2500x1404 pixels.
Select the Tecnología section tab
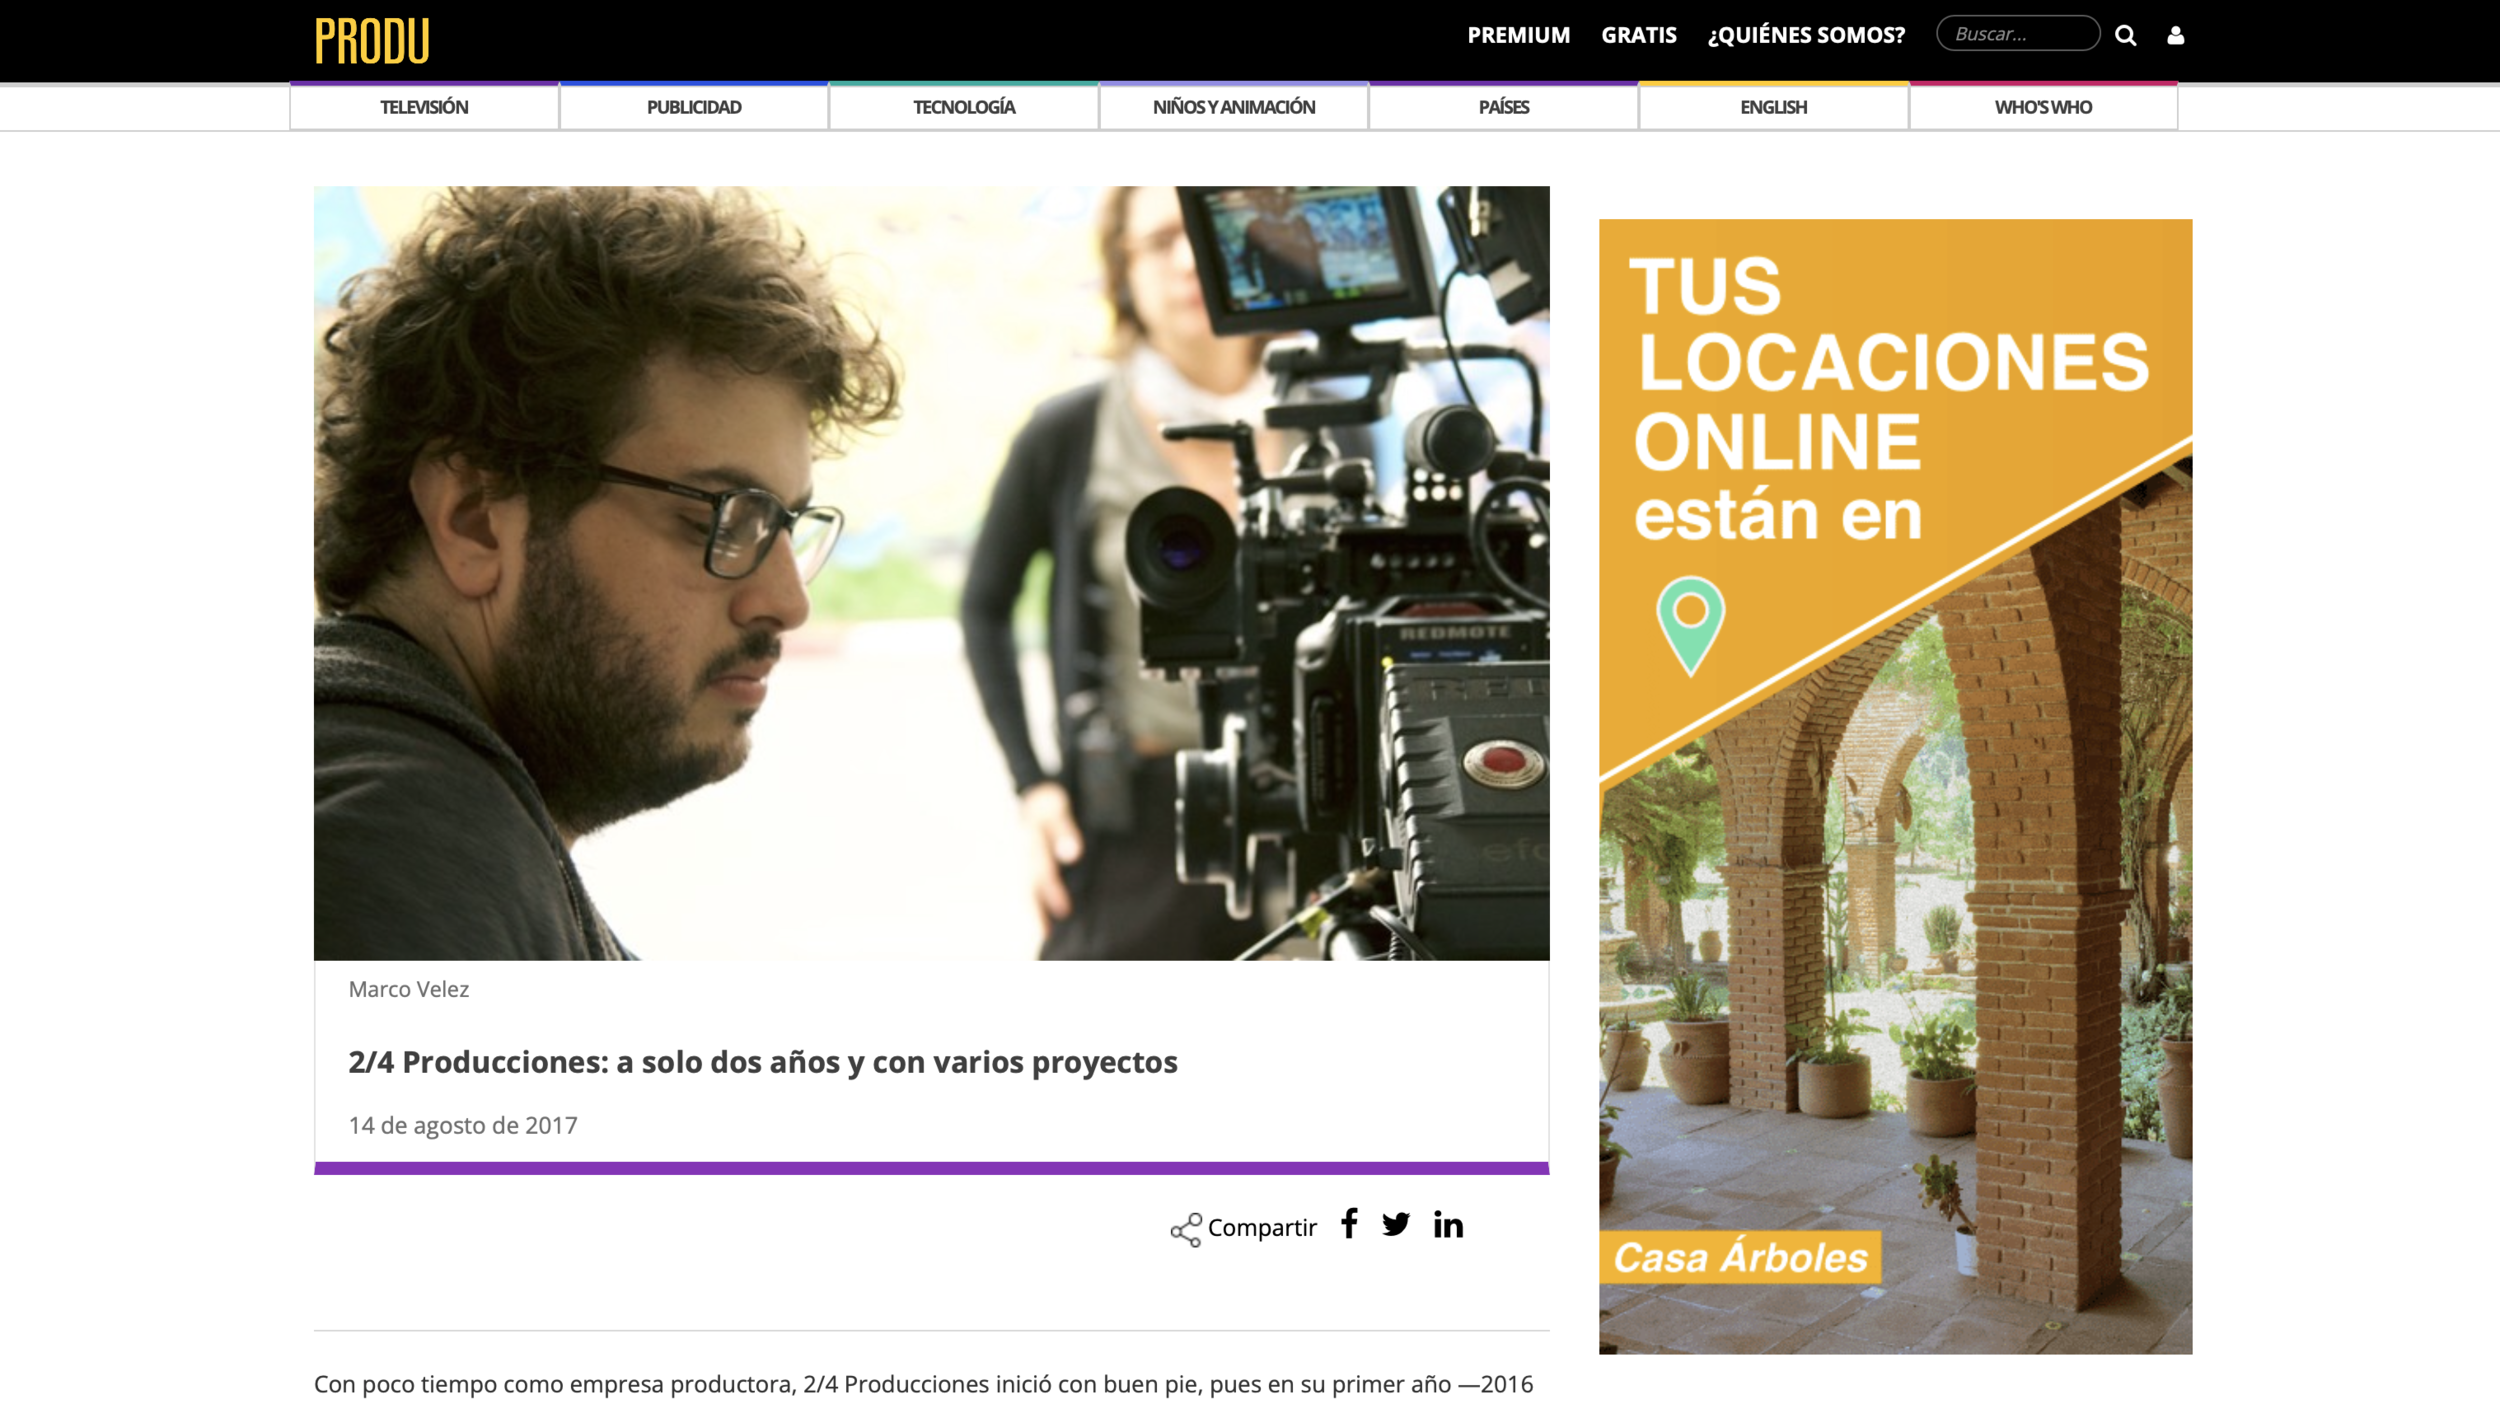point(964,107)
